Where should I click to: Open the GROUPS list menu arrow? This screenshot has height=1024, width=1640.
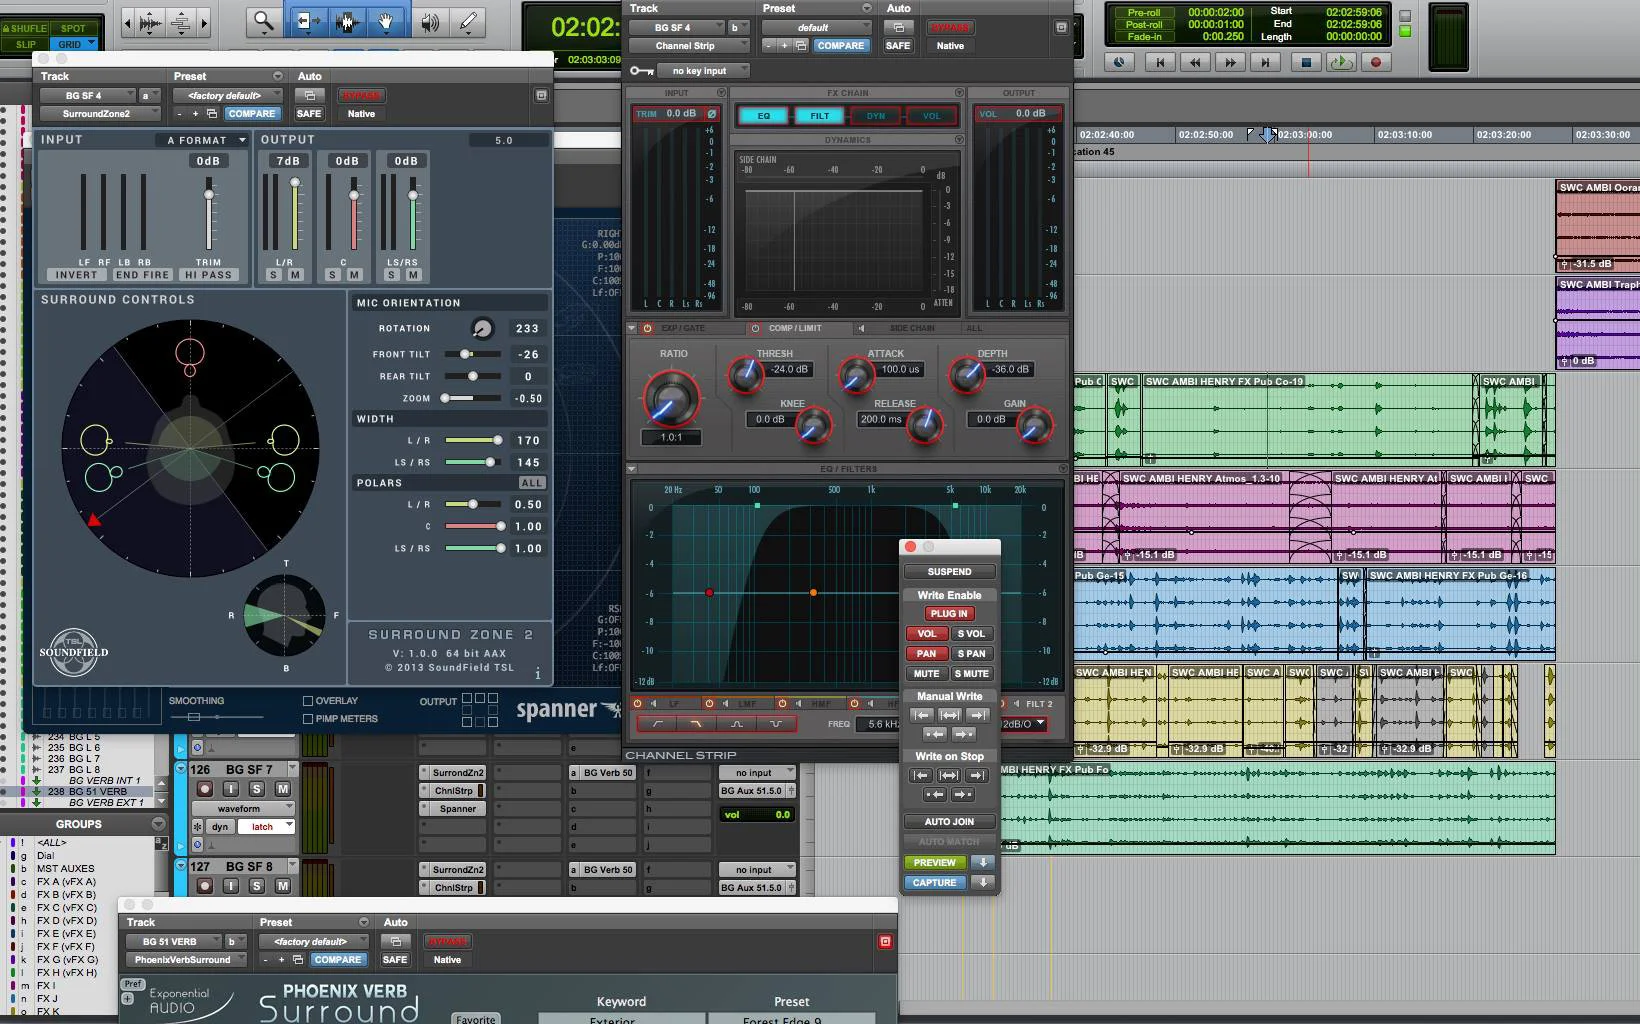tap(158, 824)
